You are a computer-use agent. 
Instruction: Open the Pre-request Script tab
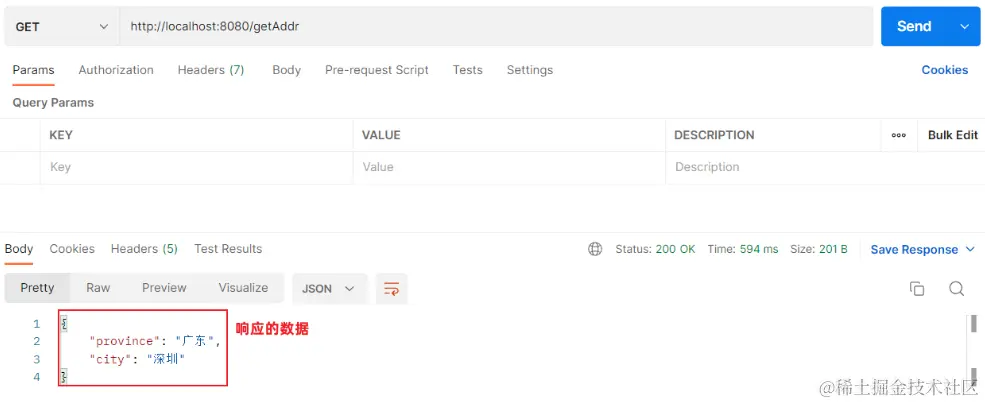[376, 70]
